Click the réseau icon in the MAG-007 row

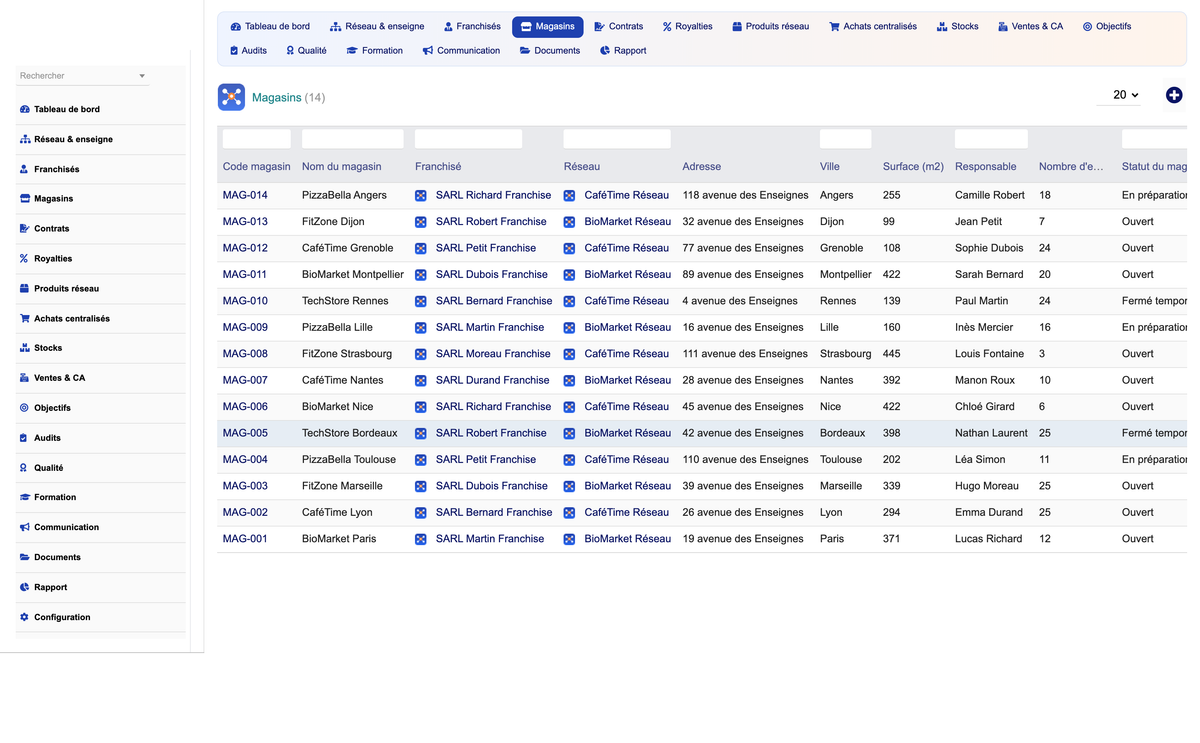tap(569, 381)
